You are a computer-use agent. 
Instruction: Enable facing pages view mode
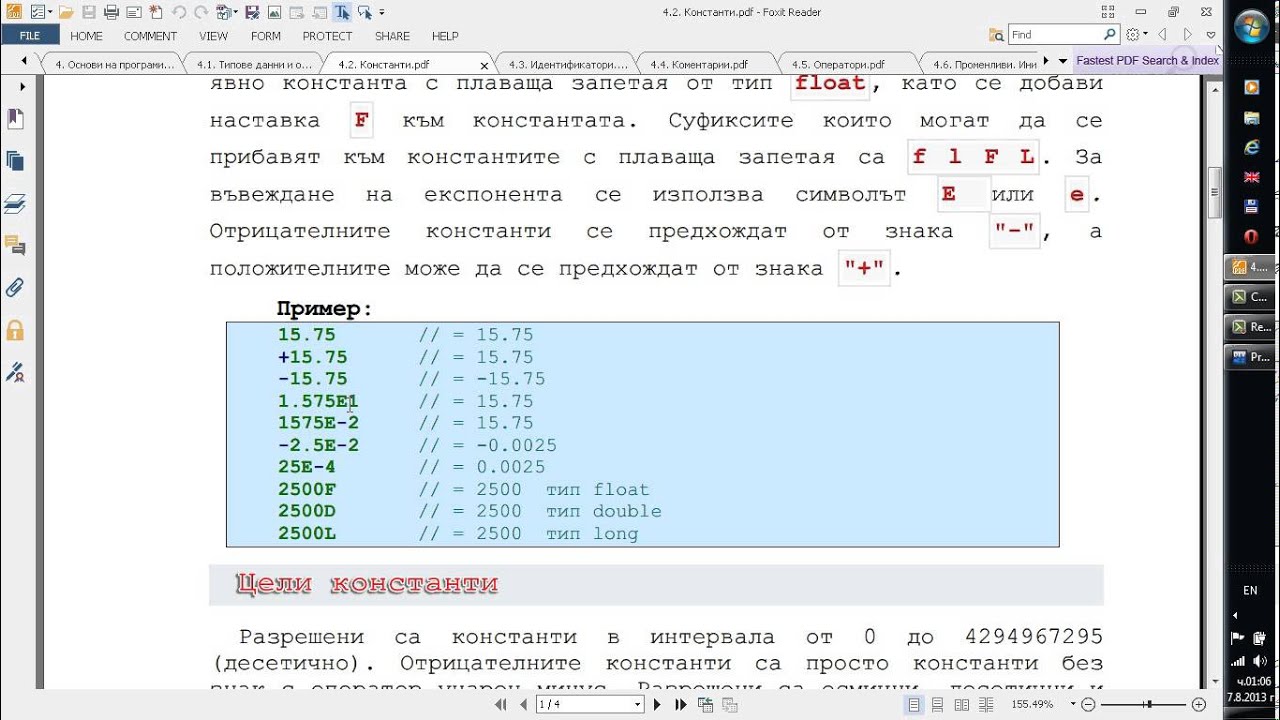point(962,704)
